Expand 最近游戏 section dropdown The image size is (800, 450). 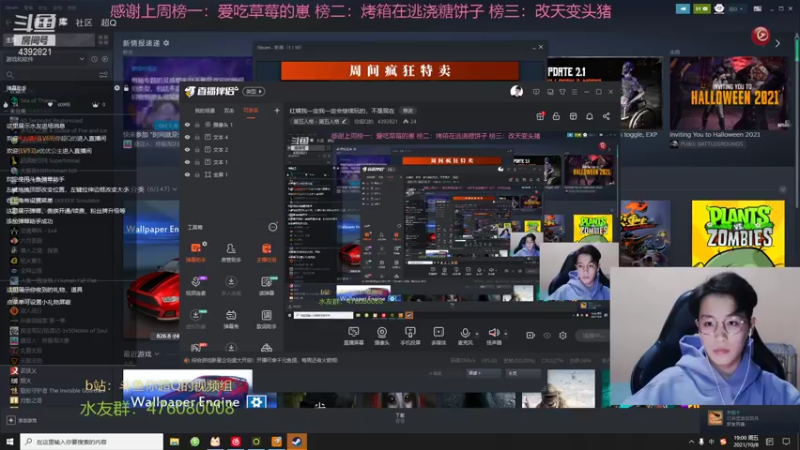point(157,354)
